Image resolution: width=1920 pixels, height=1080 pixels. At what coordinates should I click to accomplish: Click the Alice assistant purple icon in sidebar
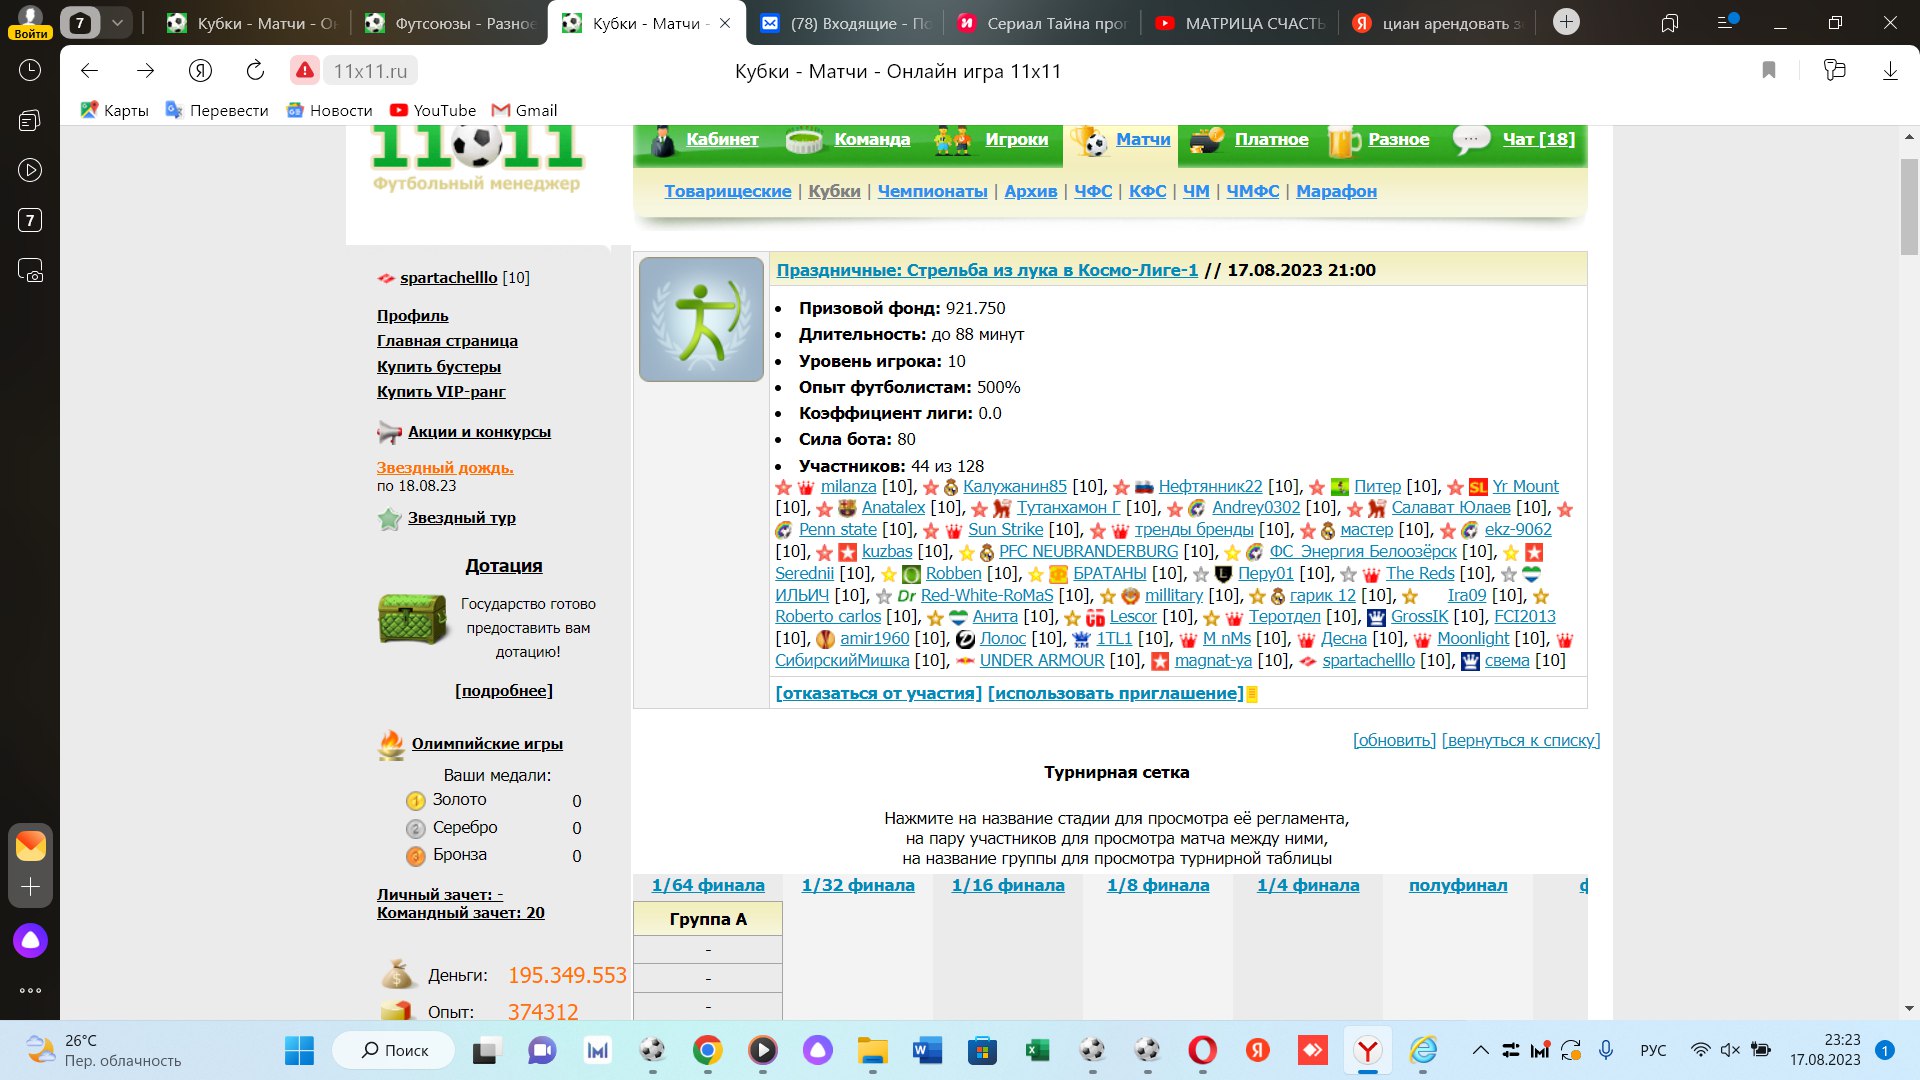[x=30, y=940]
